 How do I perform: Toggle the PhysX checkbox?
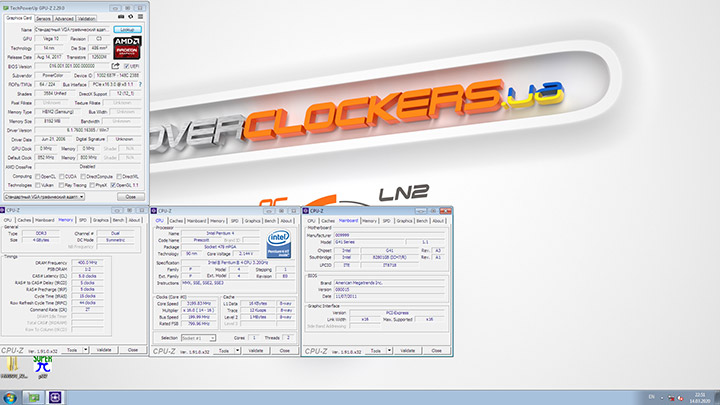point(92,185)
